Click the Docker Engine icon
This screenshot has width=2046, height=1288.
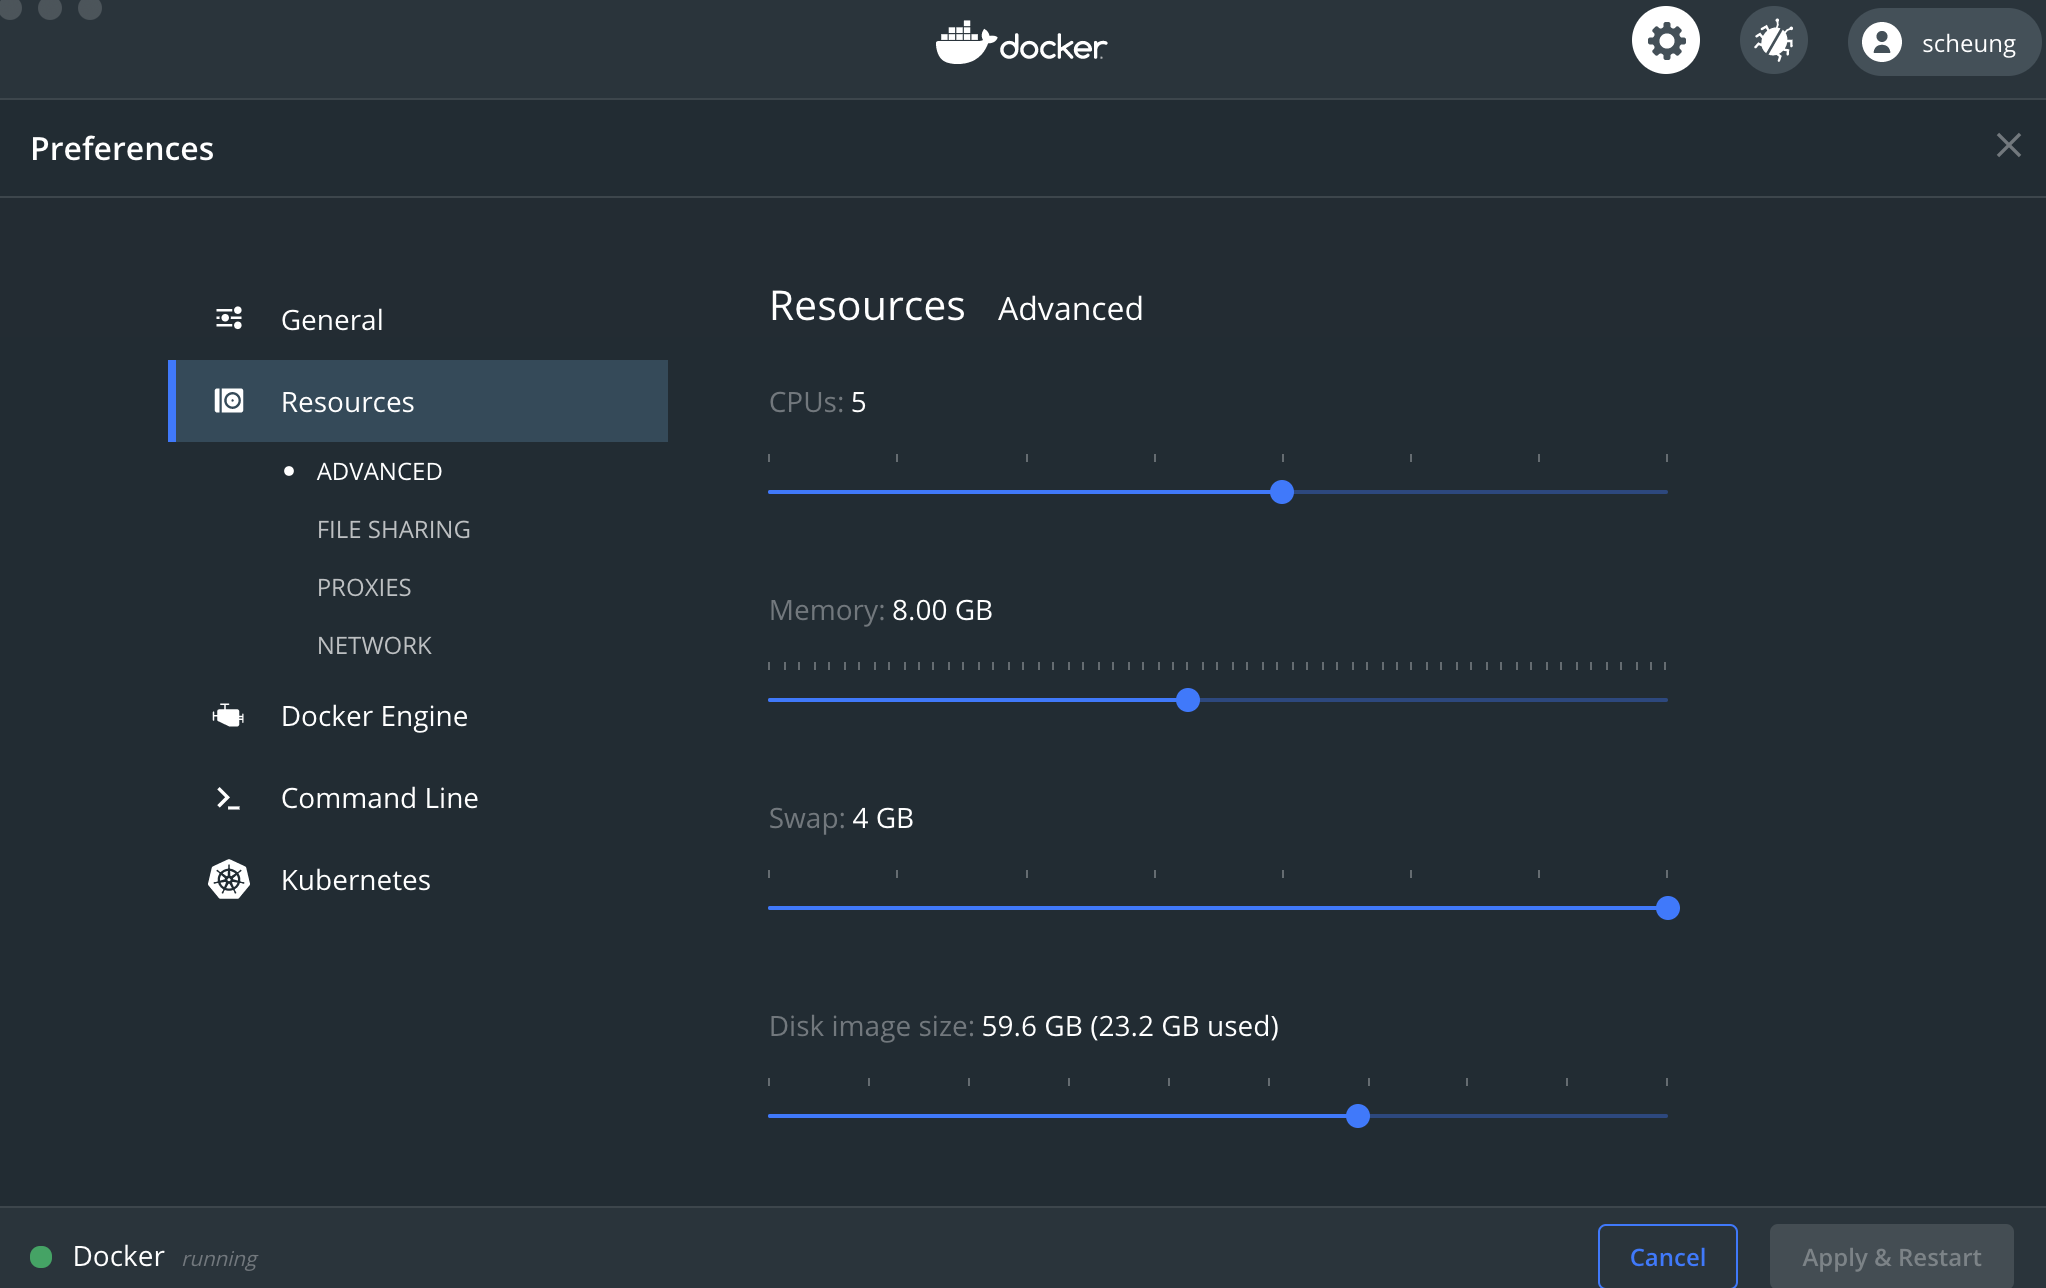[x=228, y=716]
